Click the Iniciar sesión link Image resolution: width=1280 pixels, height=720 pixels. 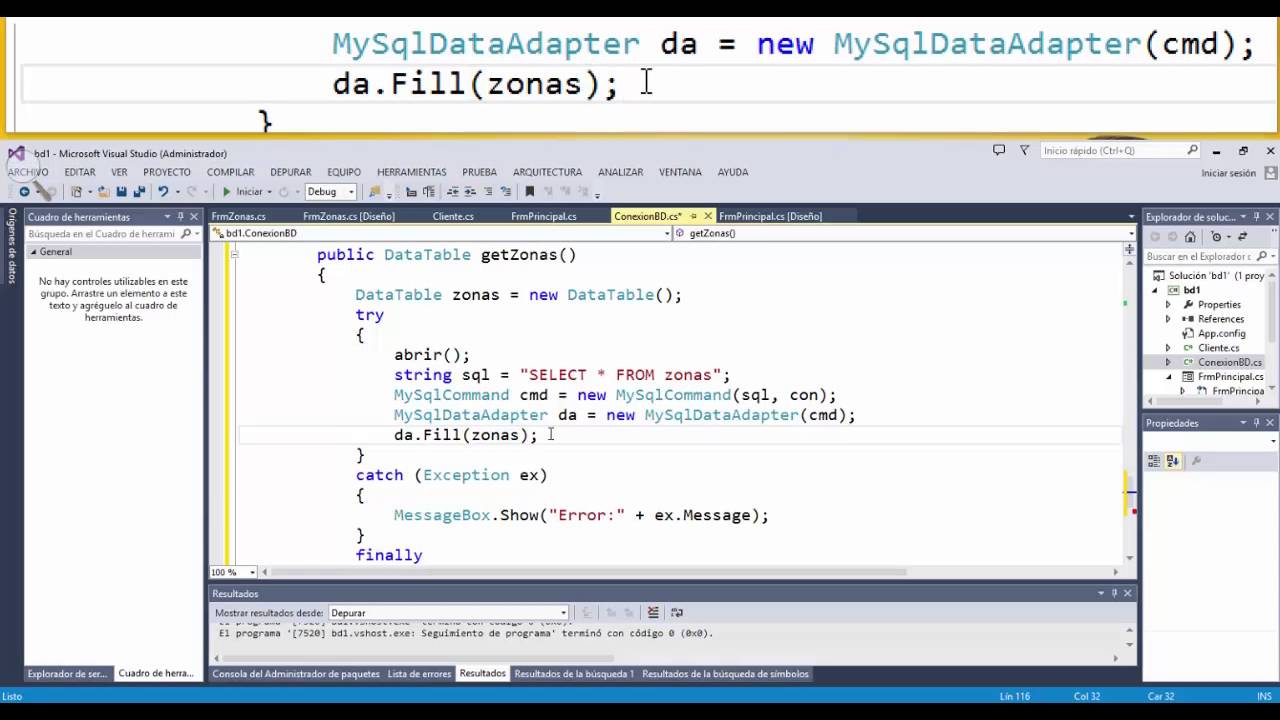point(1228,173)
